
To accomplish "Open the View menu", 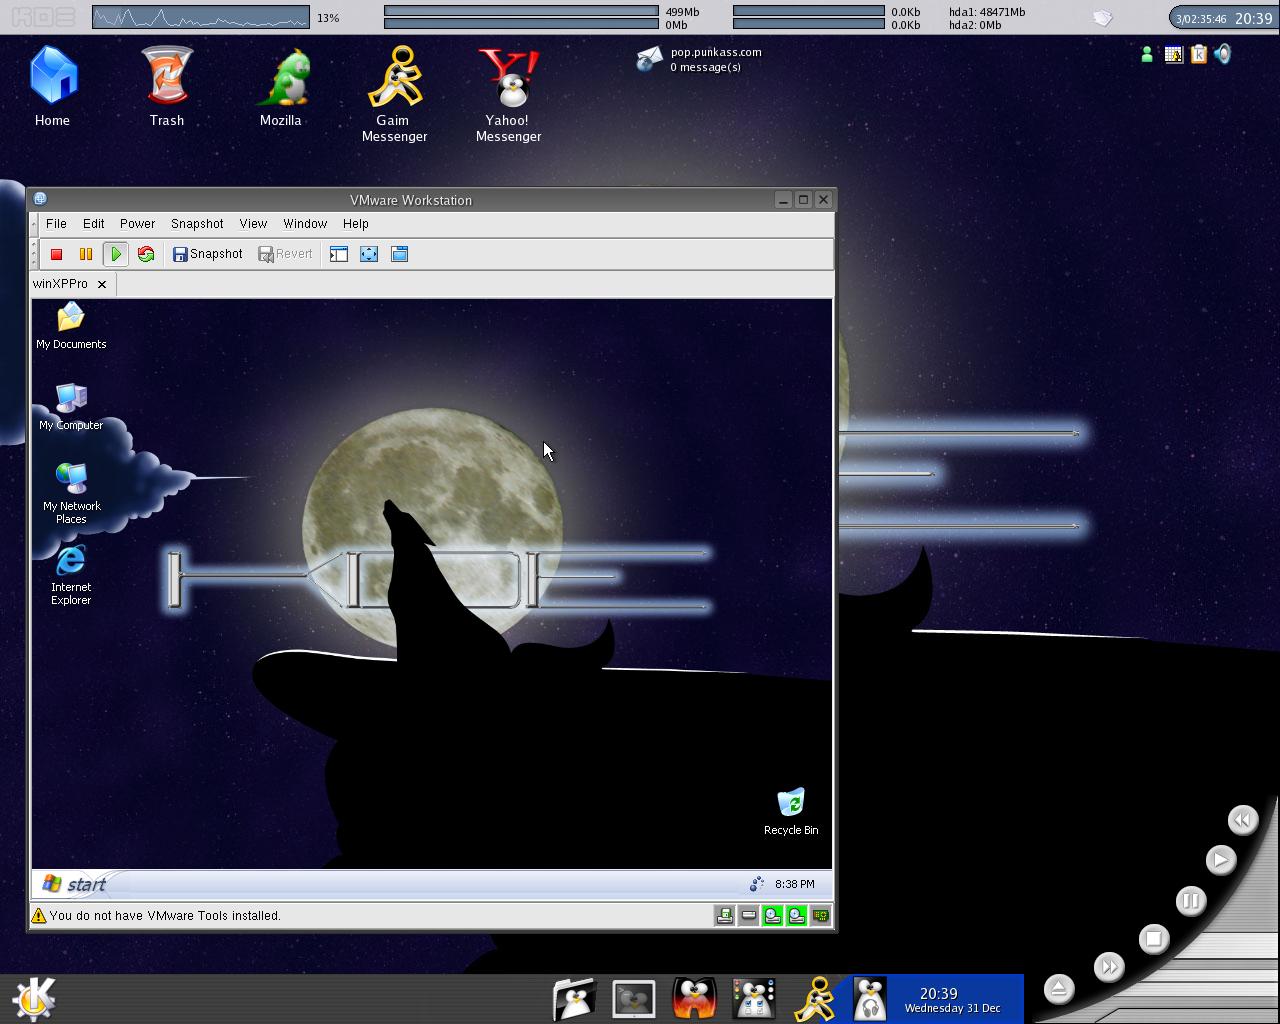I will click(253, 224).
